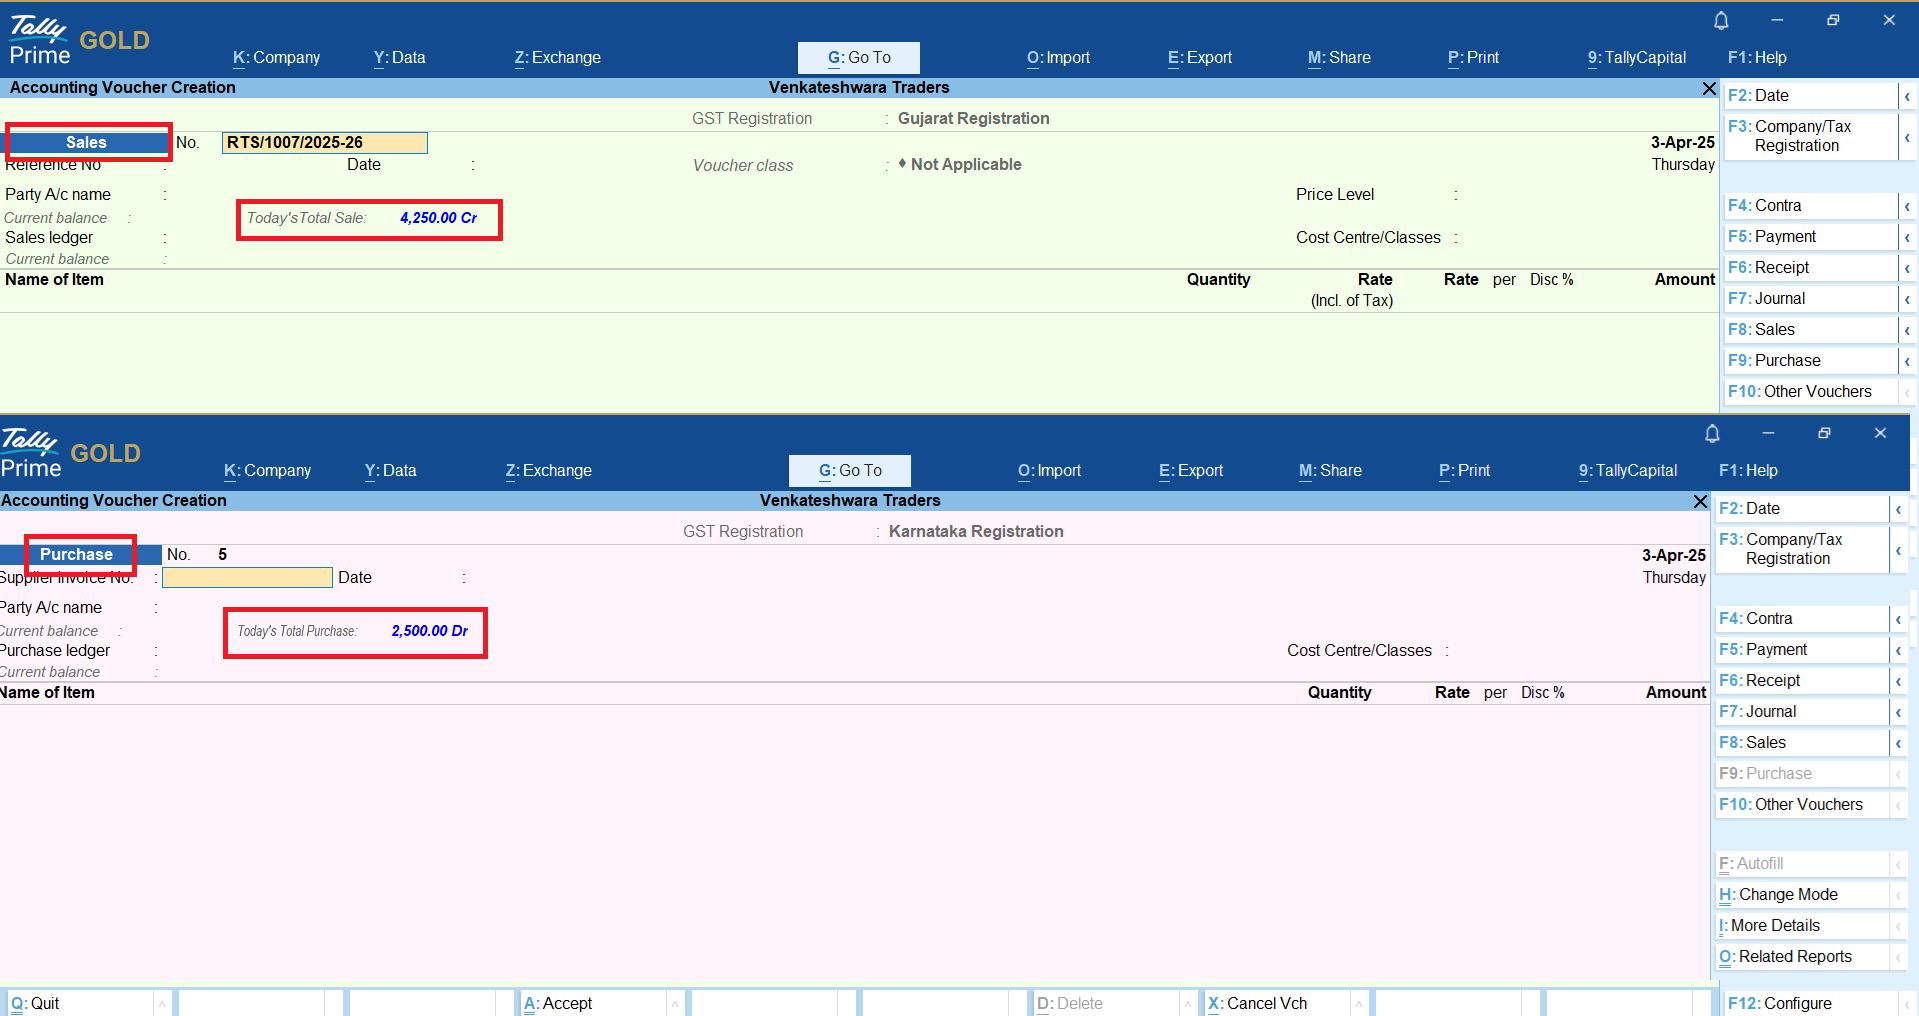This screenshot has height=1016, width=1919.
Task: Close the Sales voucher creation screen with X
Action: (1709, 89)
